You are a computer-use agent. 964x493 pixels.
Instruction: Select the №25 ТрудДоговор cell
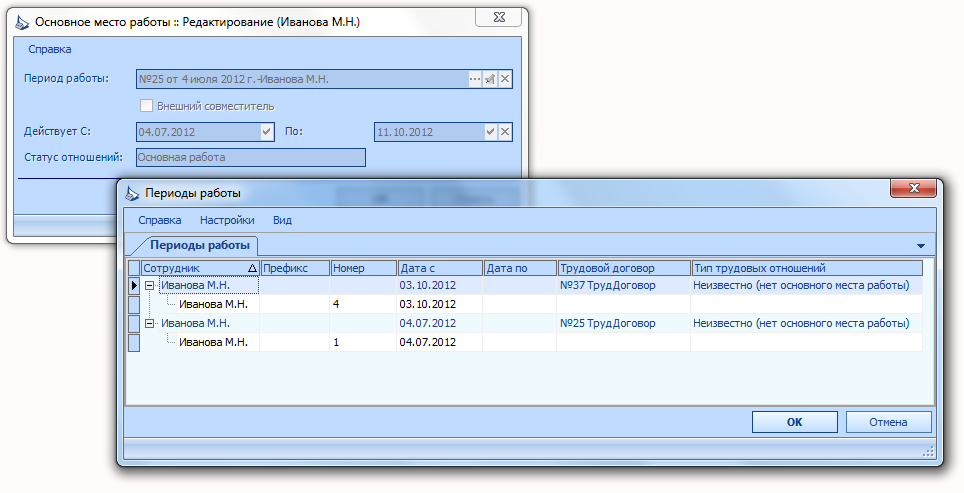(623, 323)
